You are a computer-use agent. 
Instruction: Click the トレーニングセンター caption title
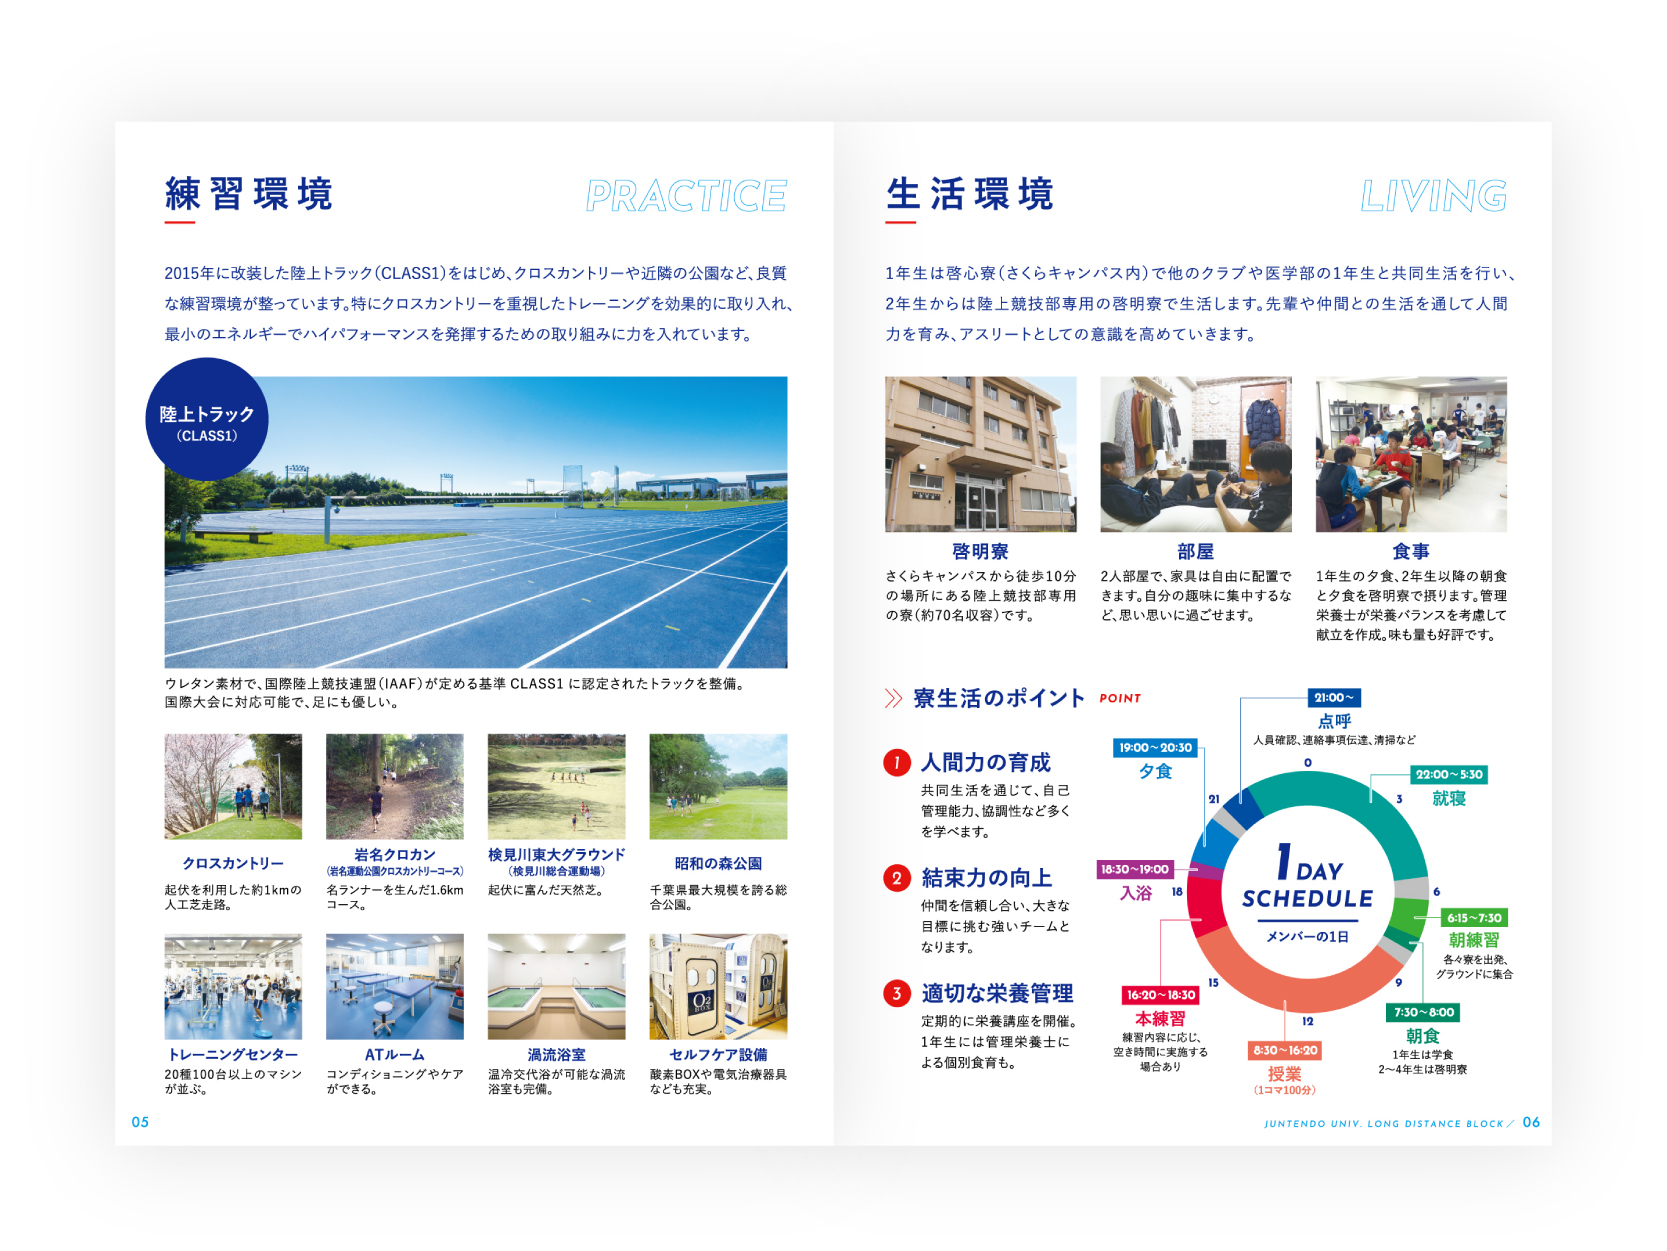(x=233, y=1054)
